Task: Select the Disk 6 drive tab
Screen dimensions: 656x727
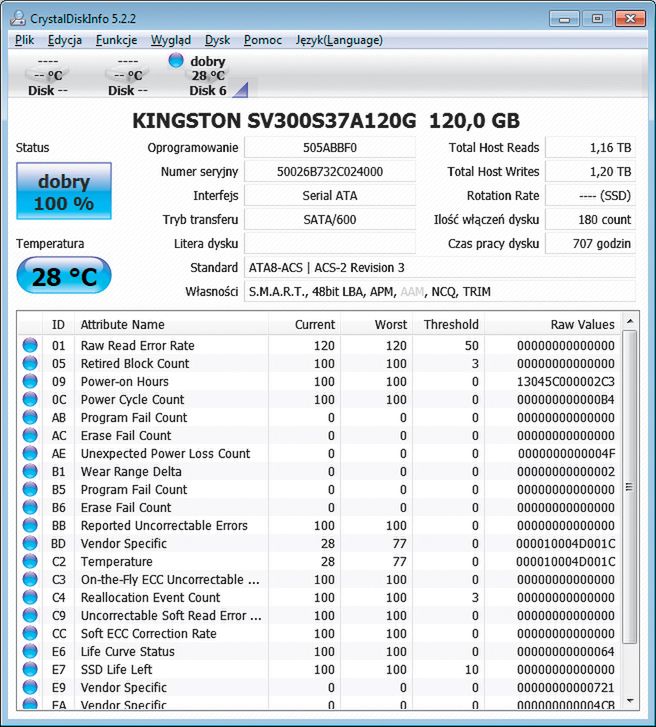Action: click(208, 75)
